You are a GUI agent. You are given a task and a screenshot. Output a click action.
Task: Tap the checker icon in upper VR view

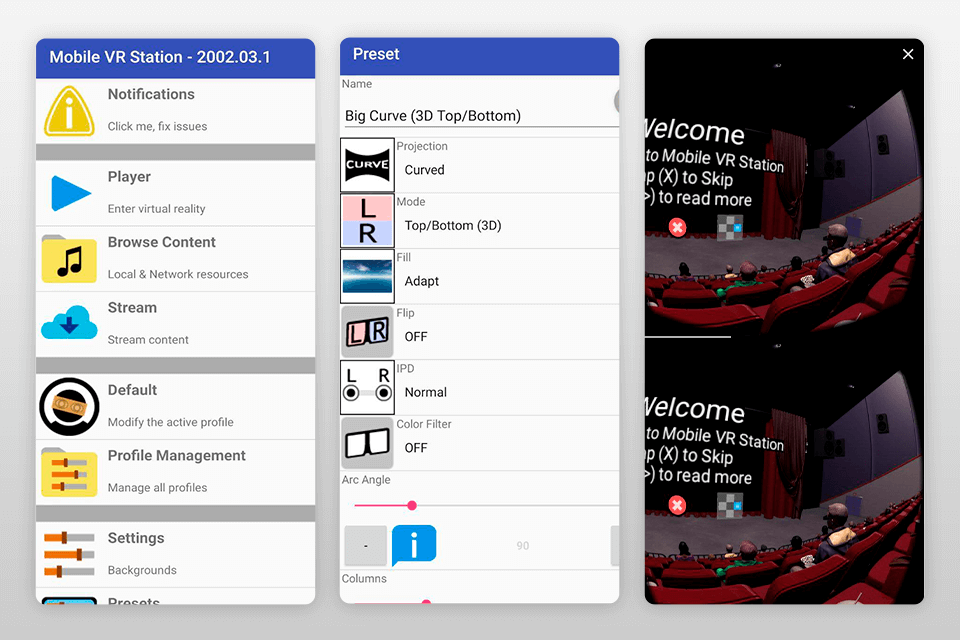coord(730,228)
